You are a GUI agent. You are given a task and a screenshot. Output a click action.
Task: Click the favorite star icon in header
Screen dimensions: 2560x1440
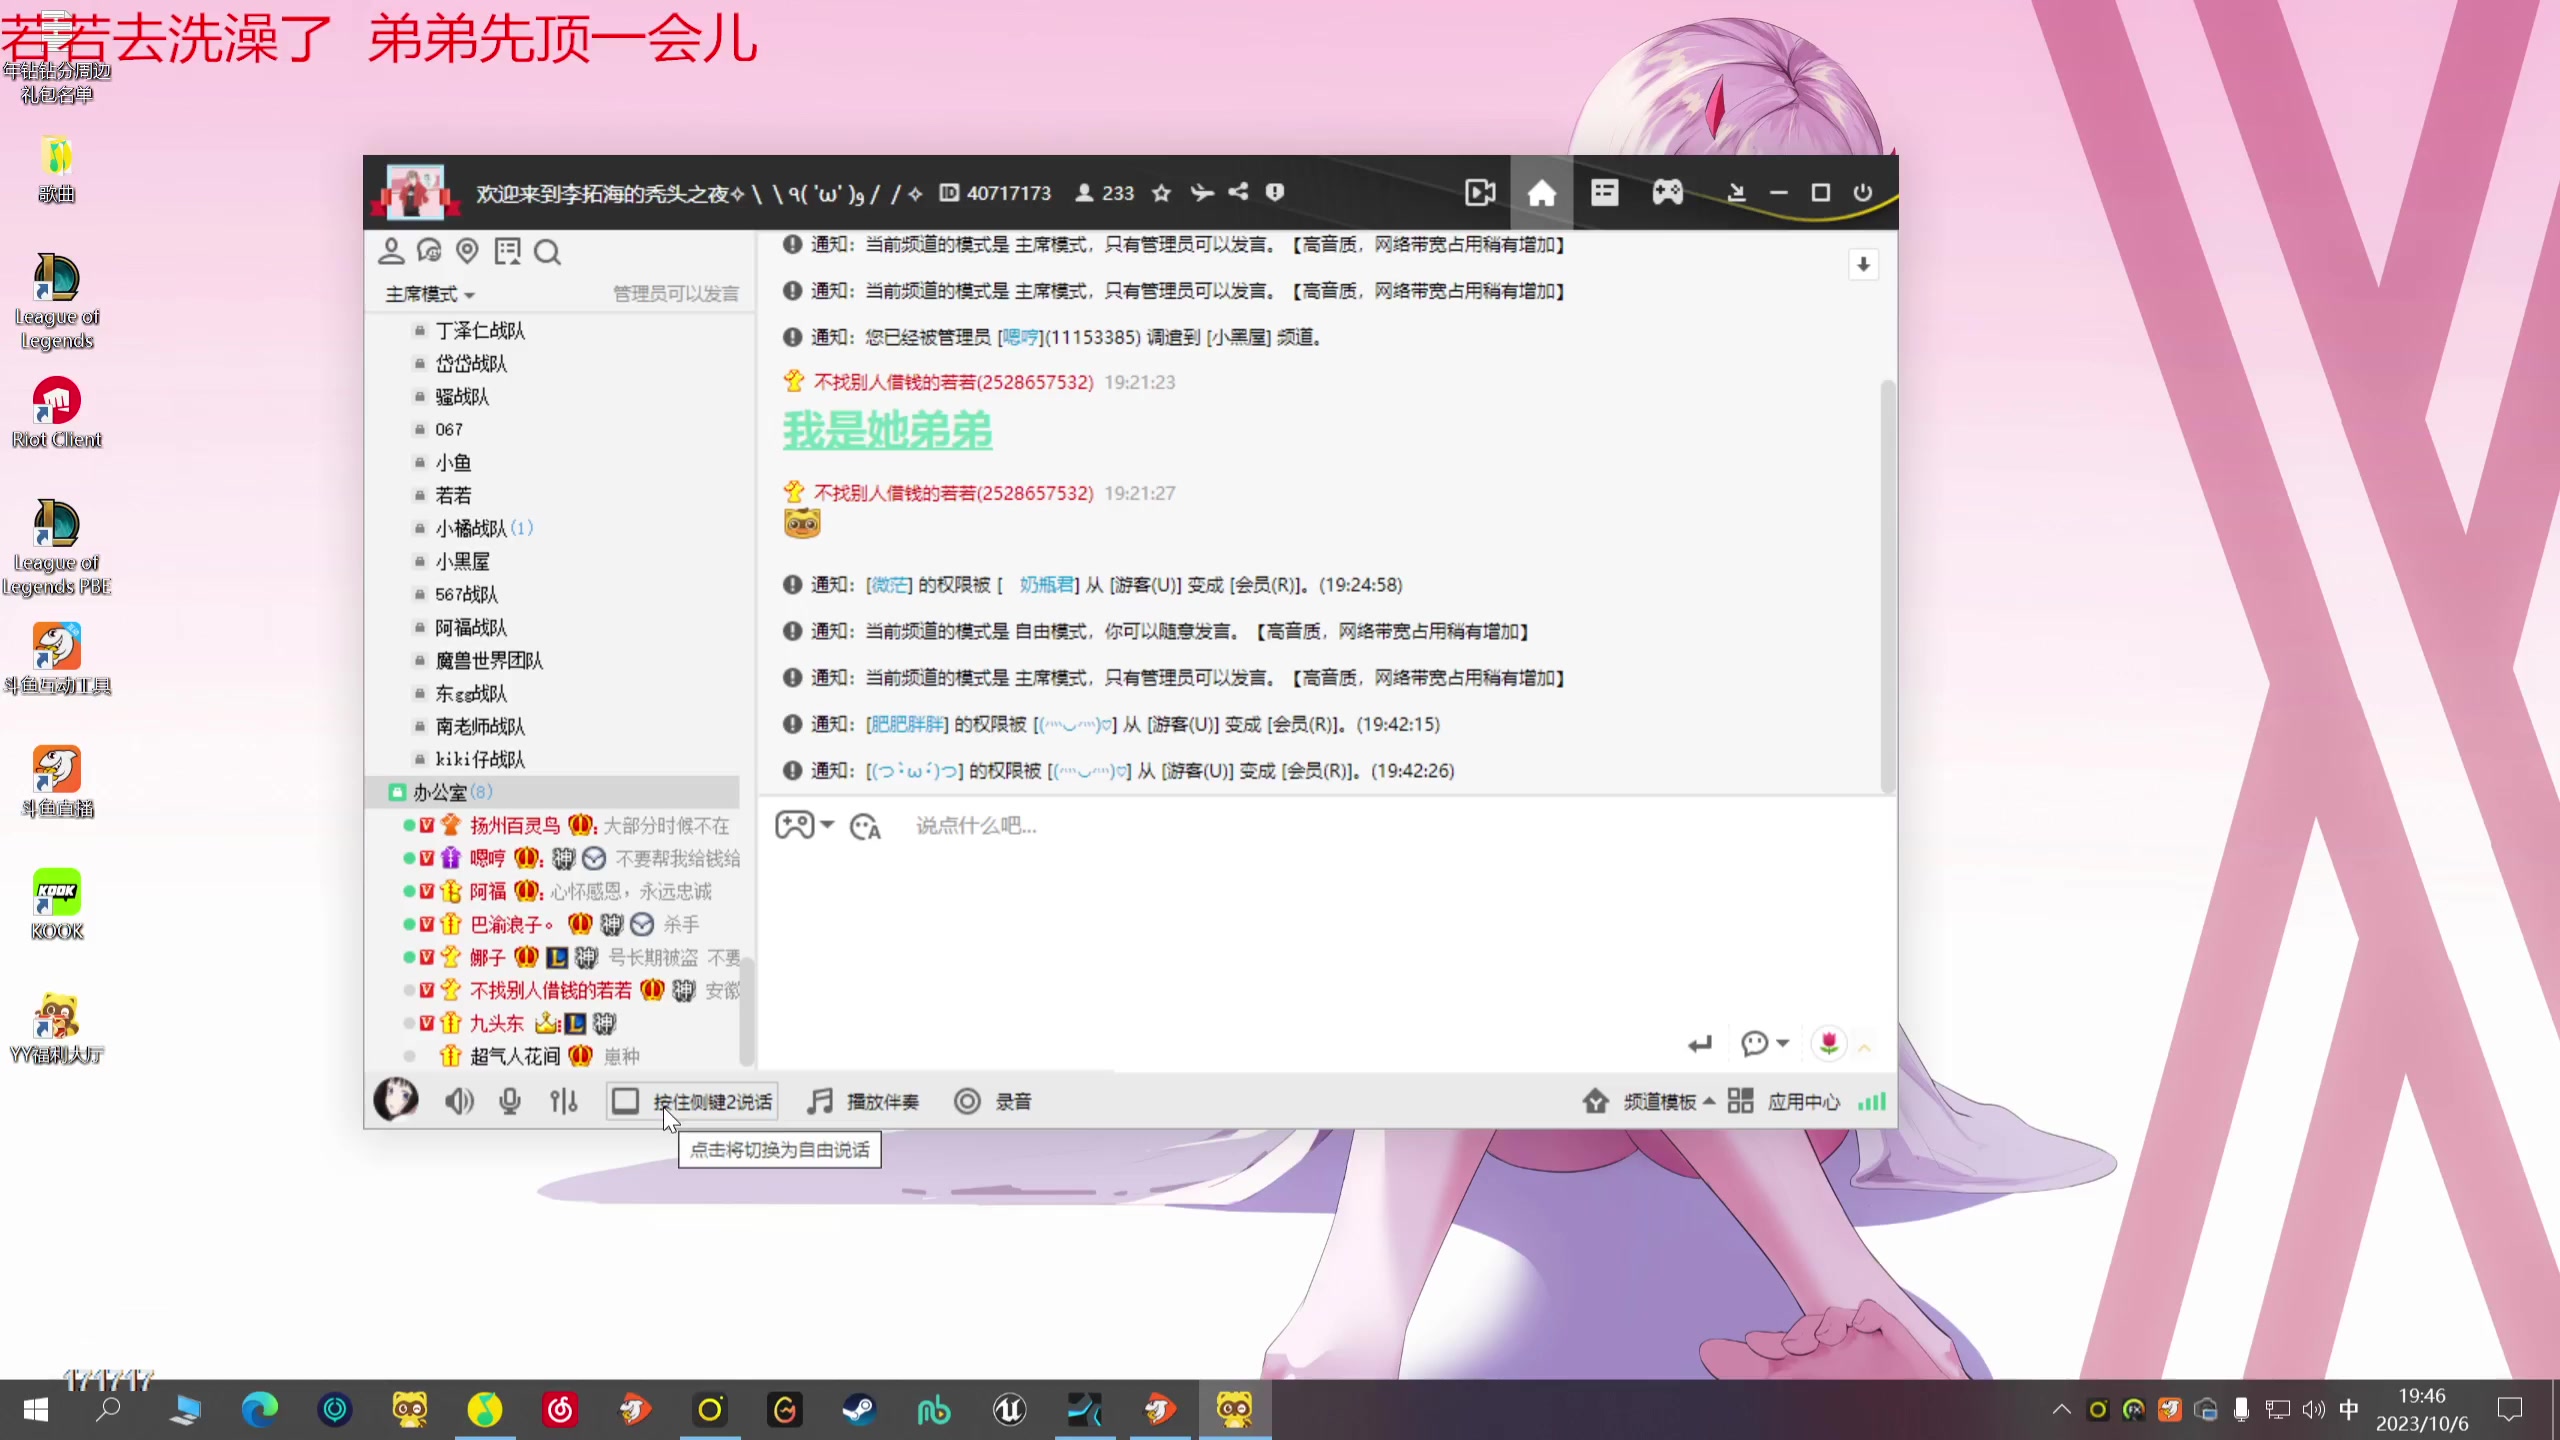pyautogui.click(x=1161, y=193)
